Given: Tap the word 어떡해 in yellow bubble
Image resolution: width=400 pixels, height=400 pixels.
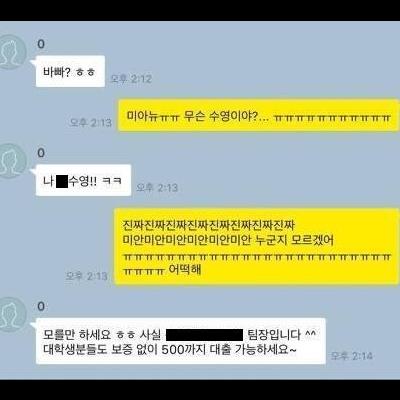Looking at the screenshot, I should click(x=185, y=269).
